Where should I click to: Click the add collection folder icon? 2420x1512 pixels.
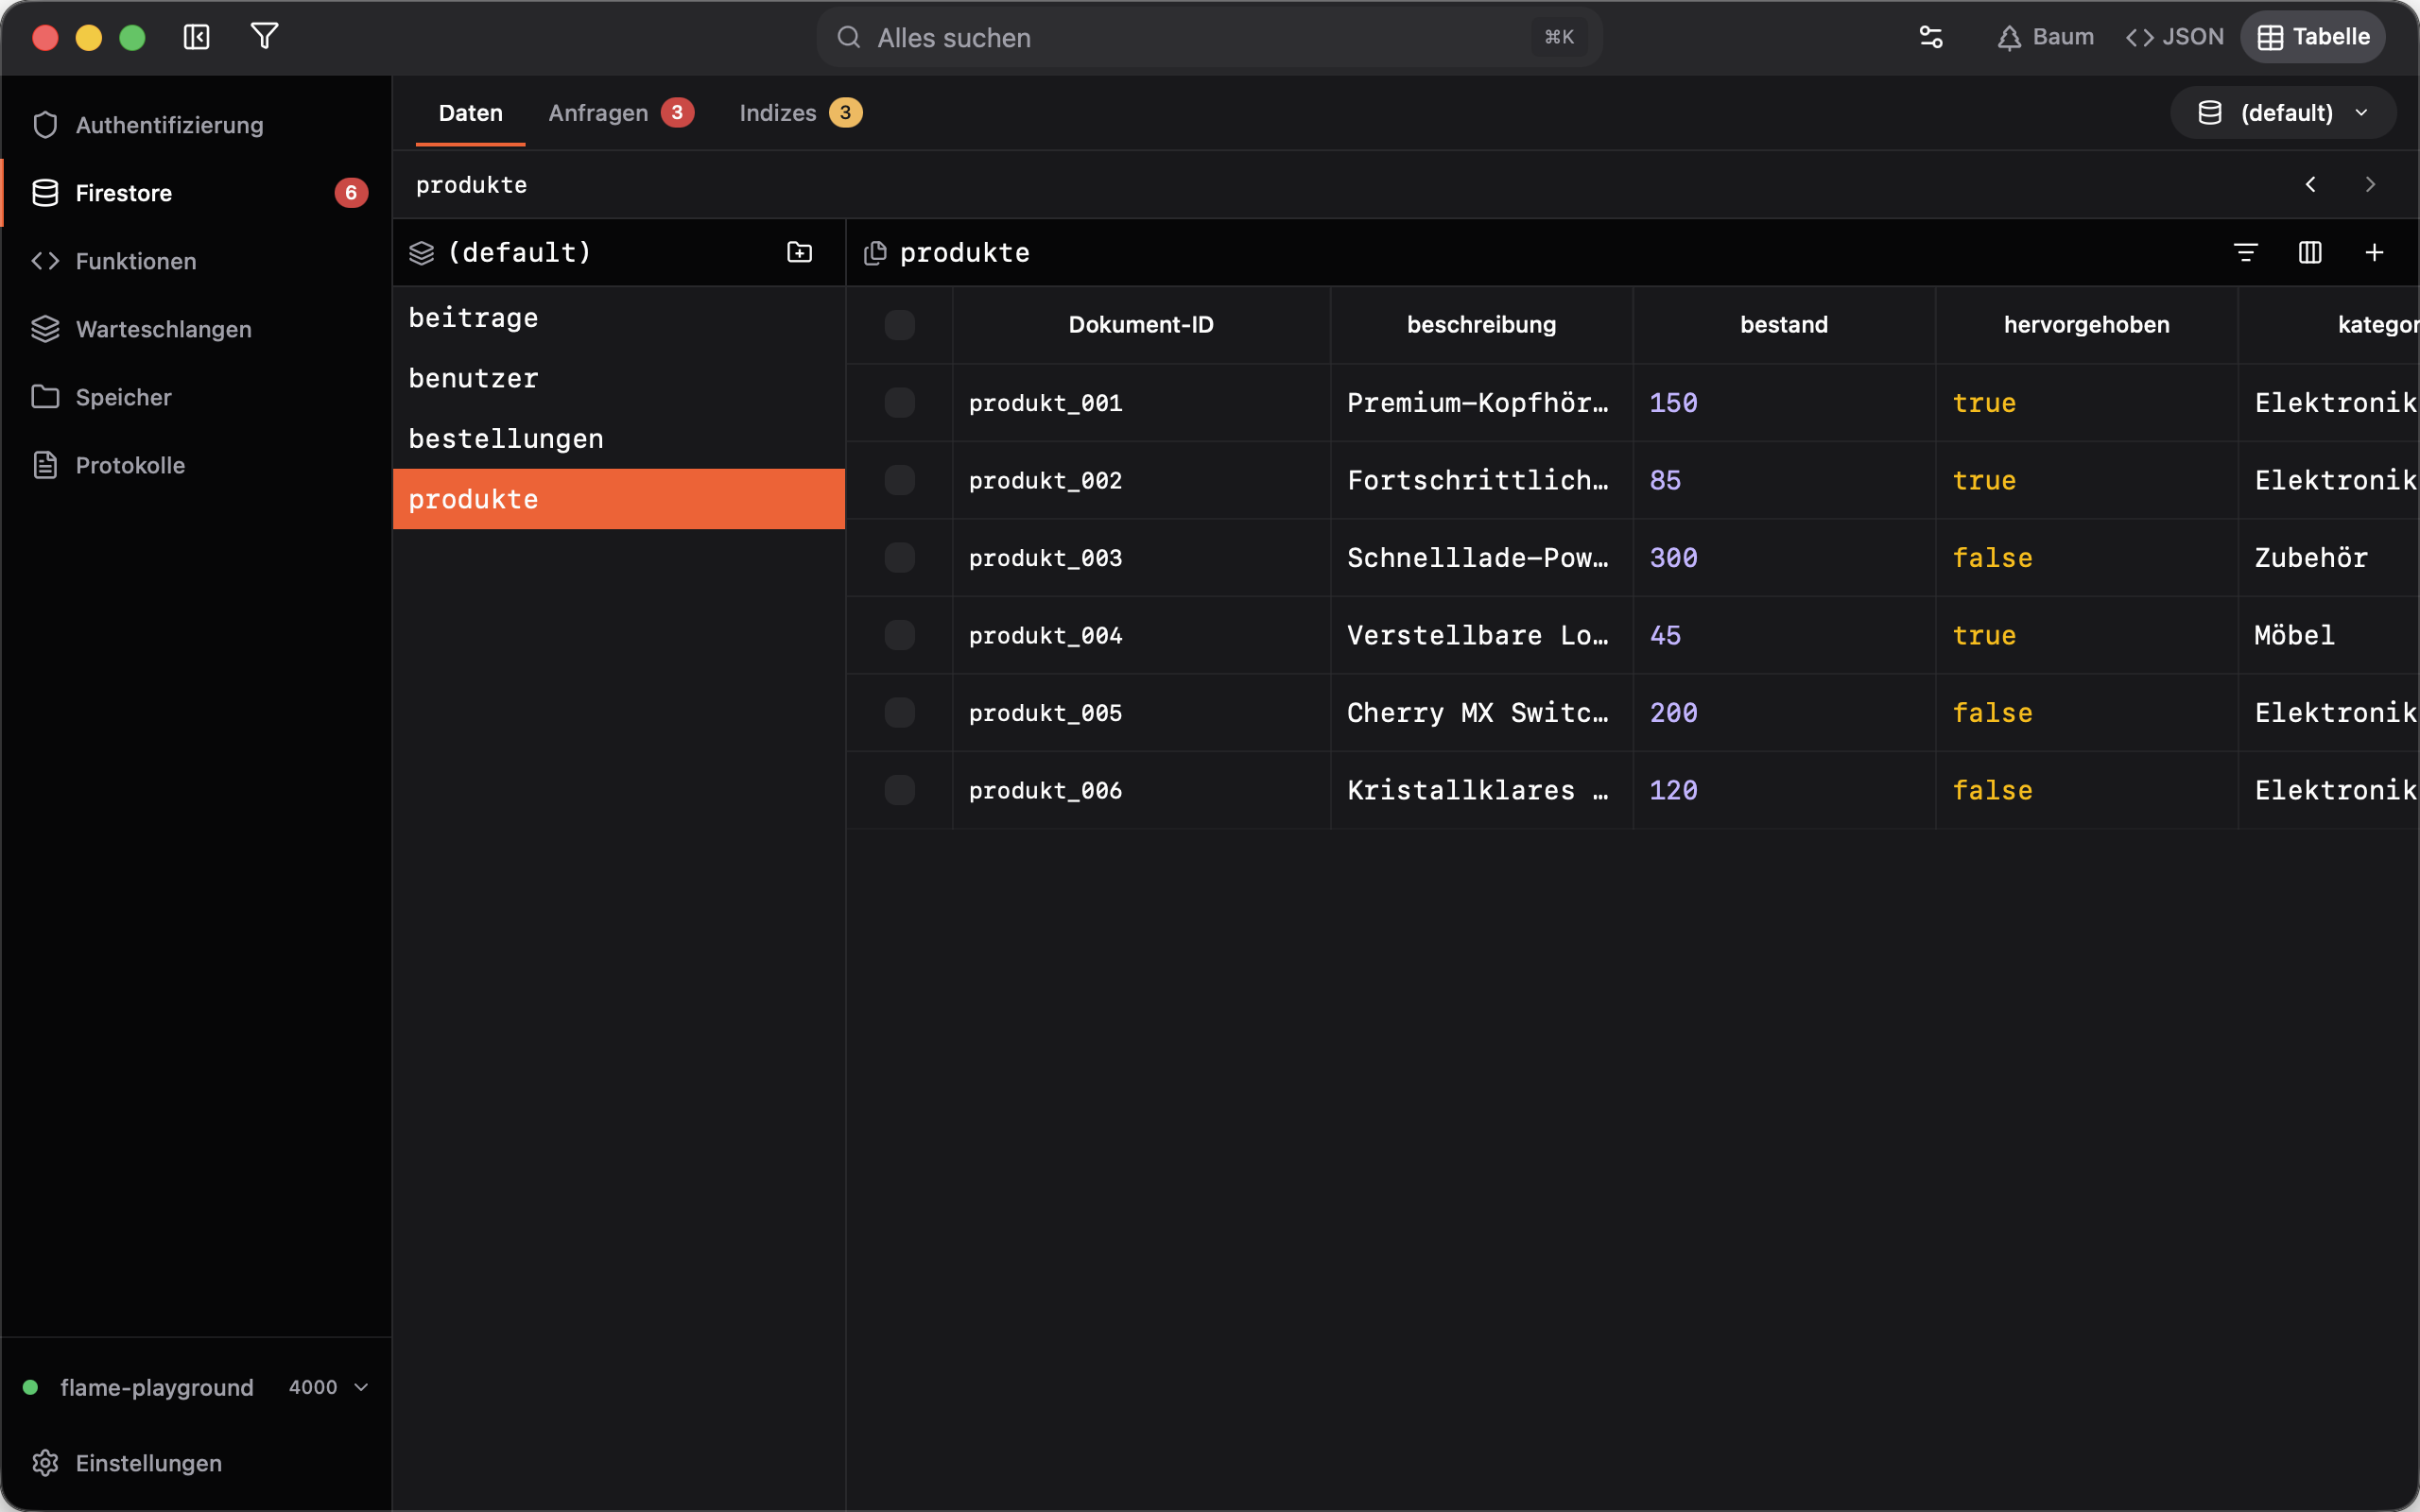point(799,252)
